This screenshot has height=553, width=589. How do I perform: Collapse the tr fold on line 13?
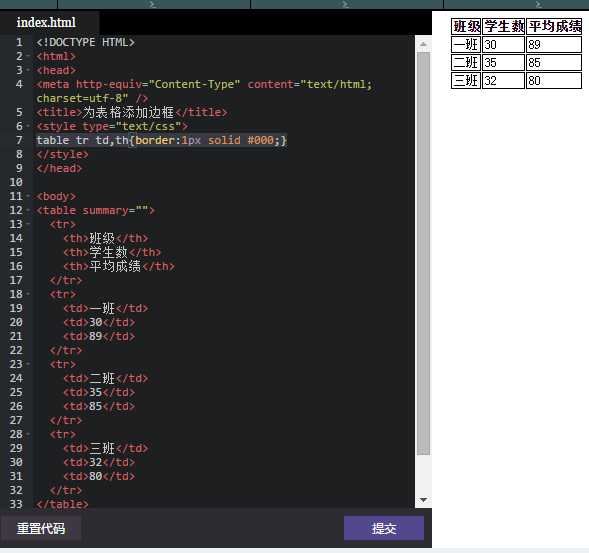point(29,224)
